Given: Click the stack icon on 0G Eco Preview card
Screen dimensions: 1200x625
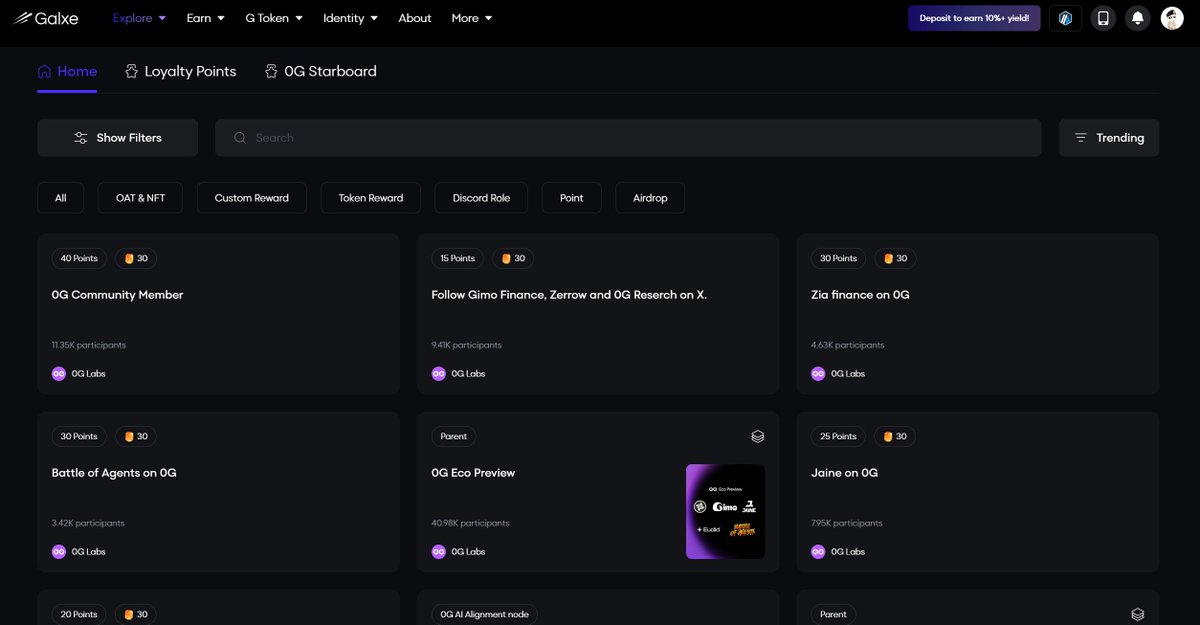Looking at the screenshot, I should pyautogui.click(x=758, y=437).
